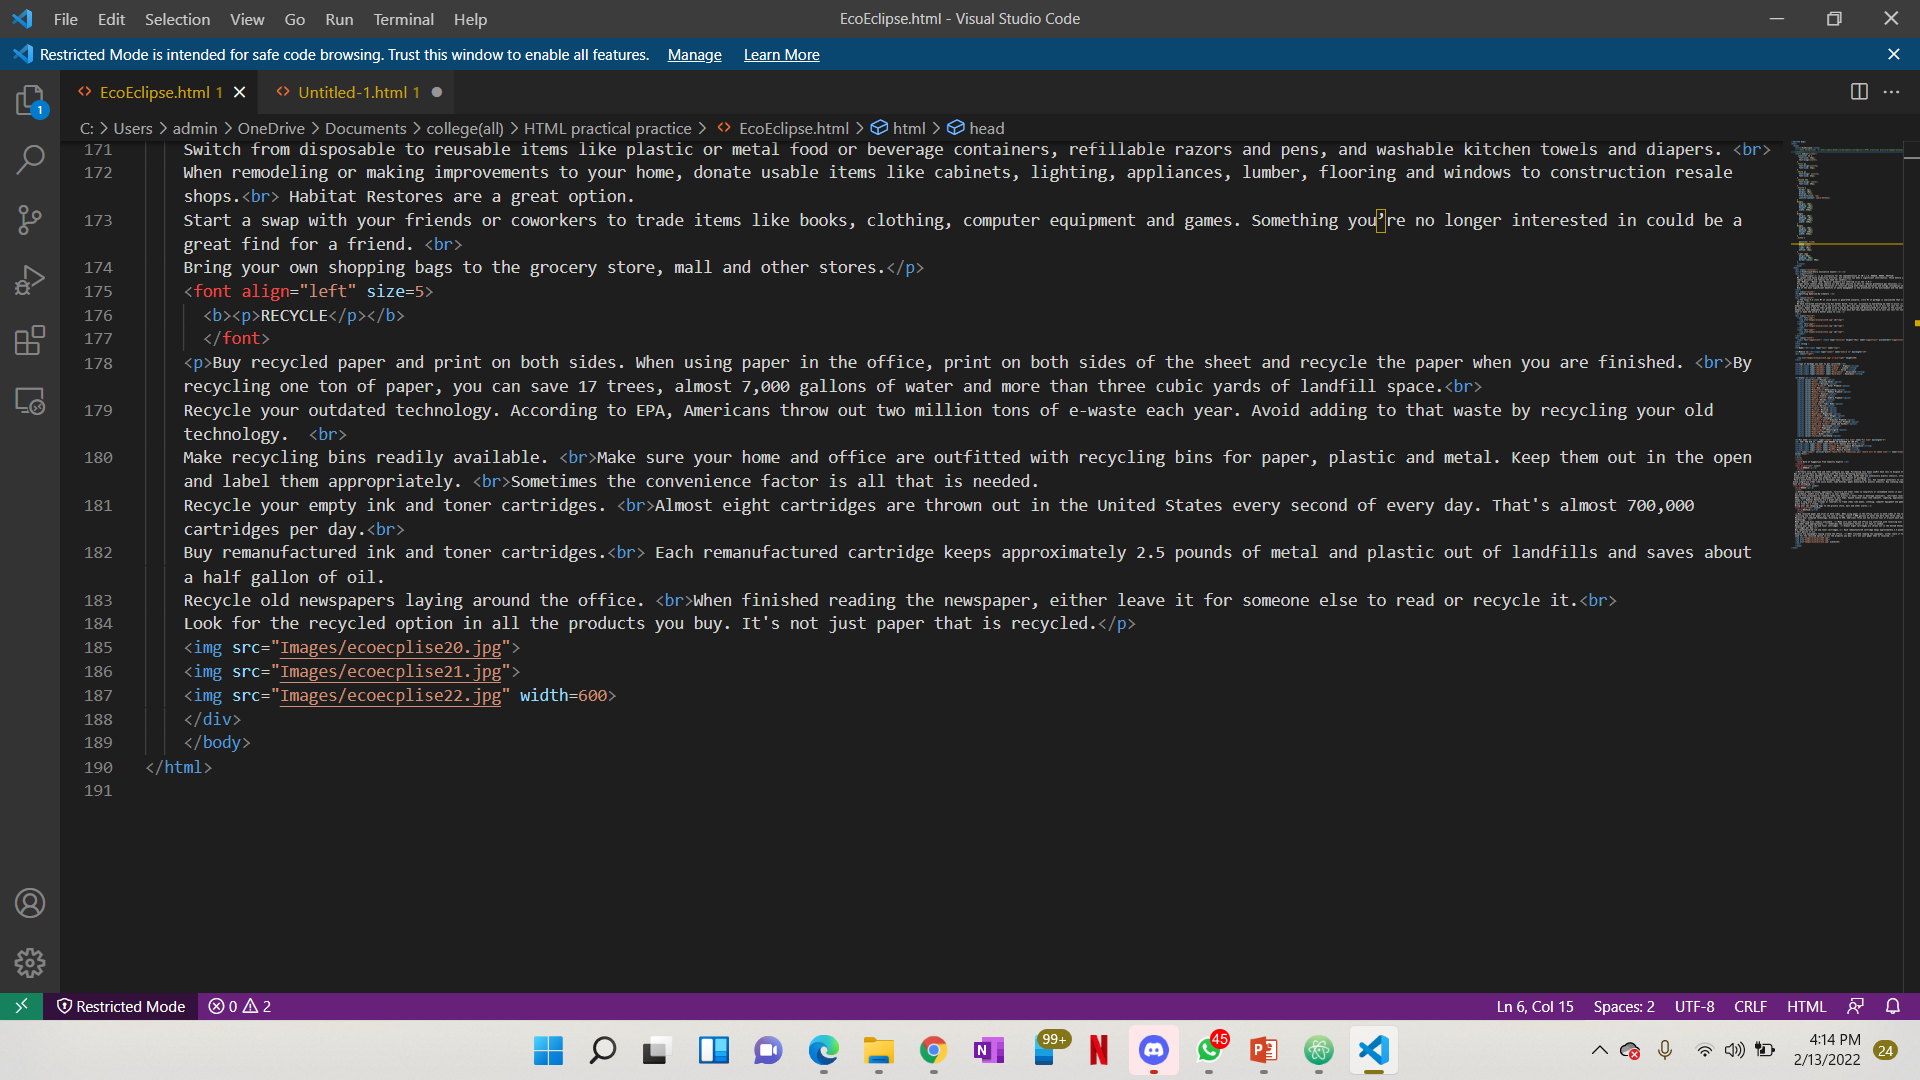Open the editor More Actions ellipsis menu

(1892, 91)
